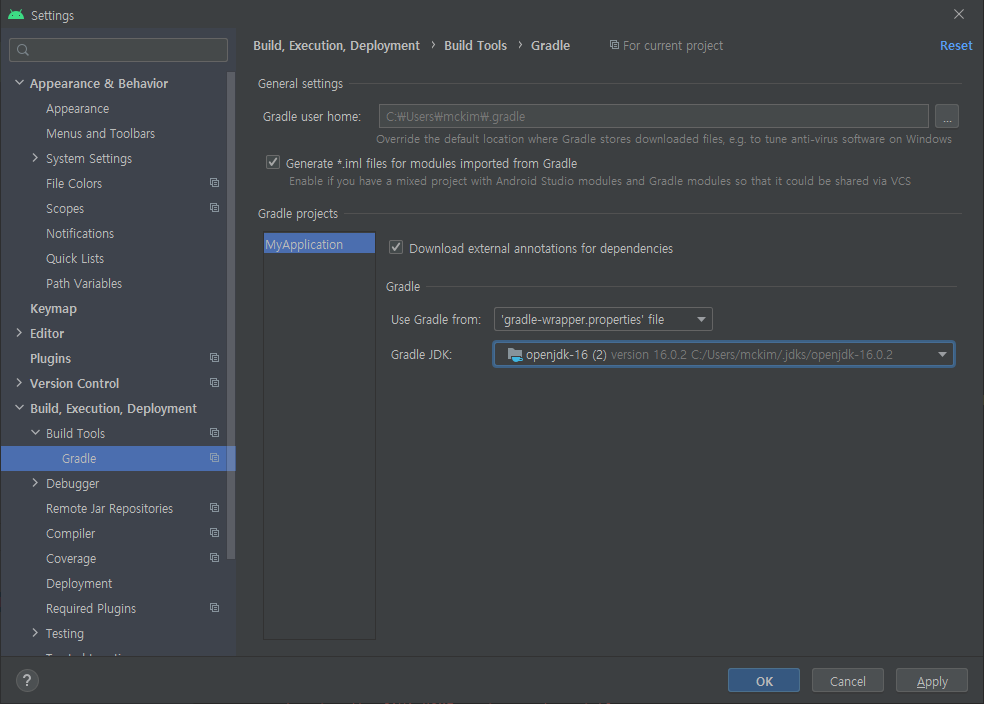Click the project-level icon beside Compiler
This screenshot has height=704, width=984.
215,533
